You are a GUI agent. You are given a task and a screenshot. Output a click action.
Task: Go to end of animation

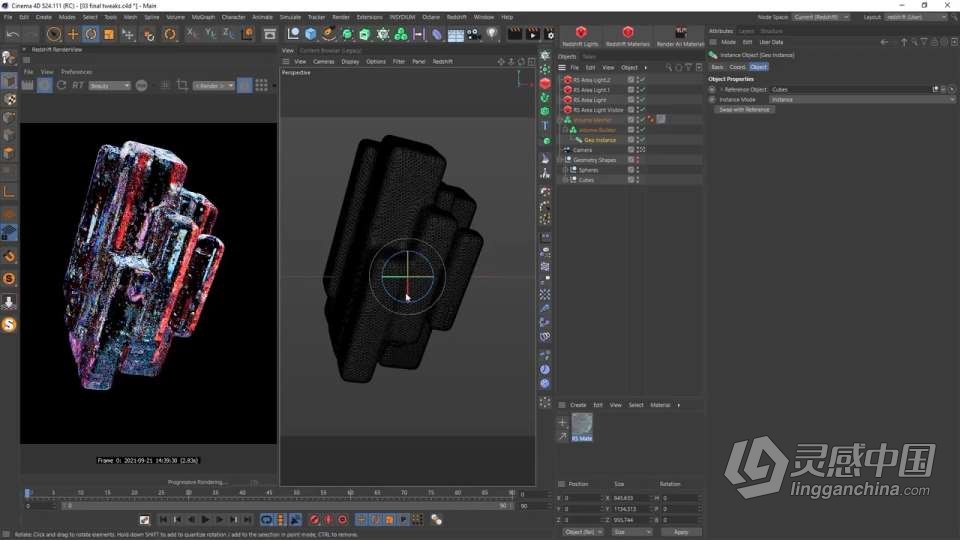click(247, 520)
